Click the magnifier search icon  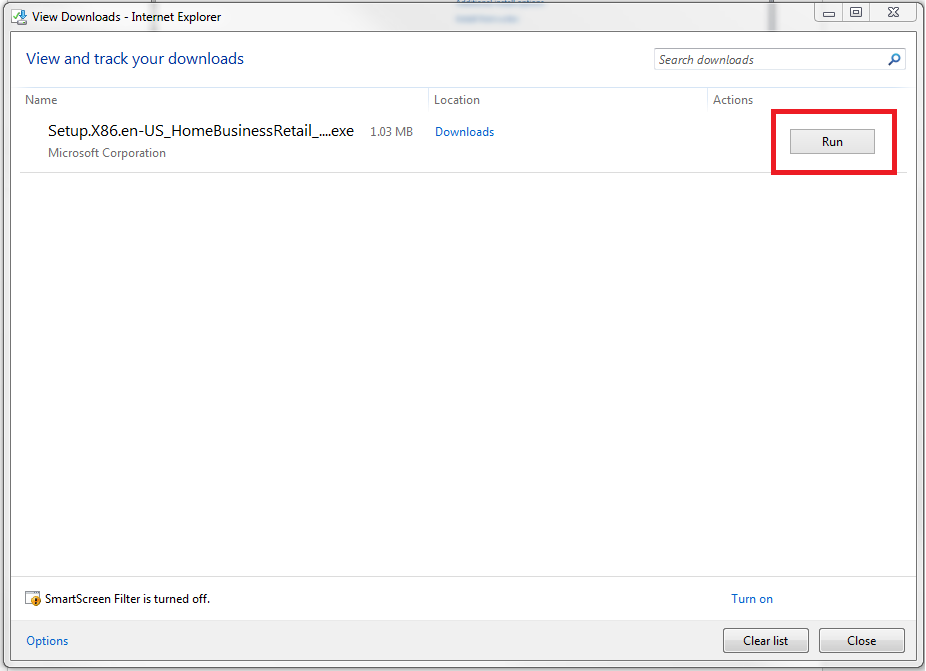click(x=895, y=60)
